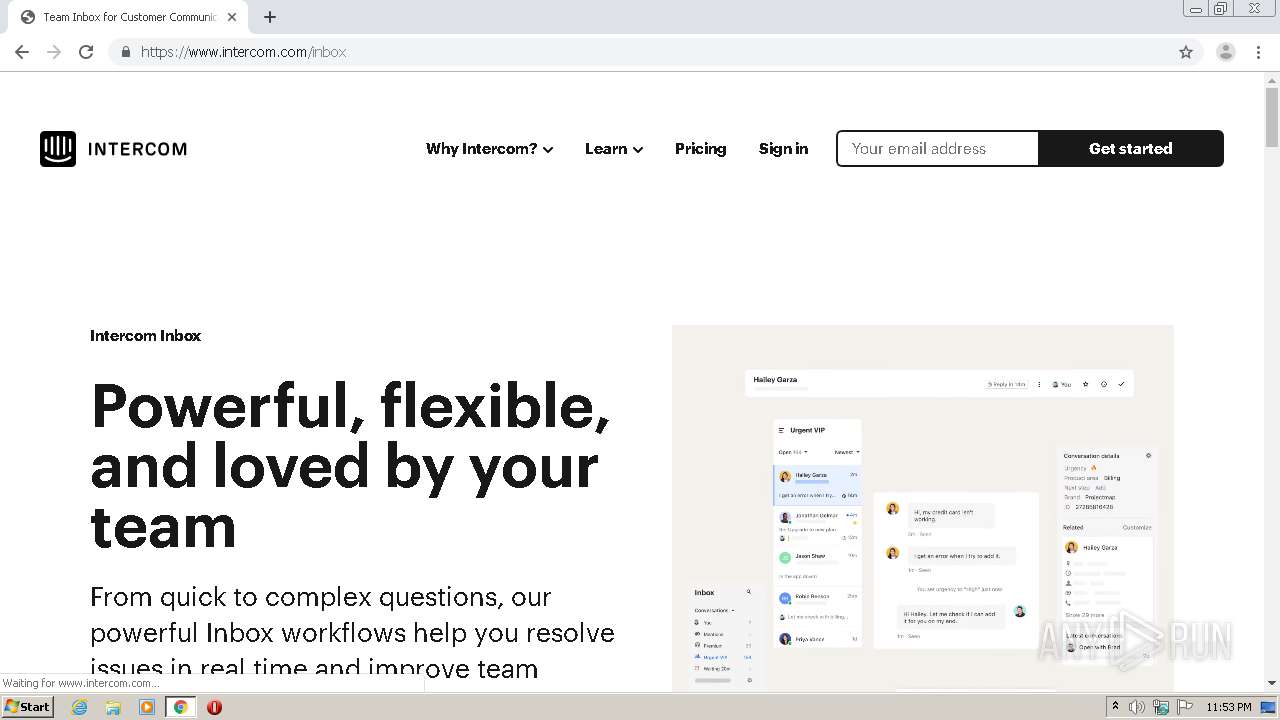The width and height of the screenshot is (1280, 720).
Task: Open the network tray icon
Action: tap(1161, 707)
